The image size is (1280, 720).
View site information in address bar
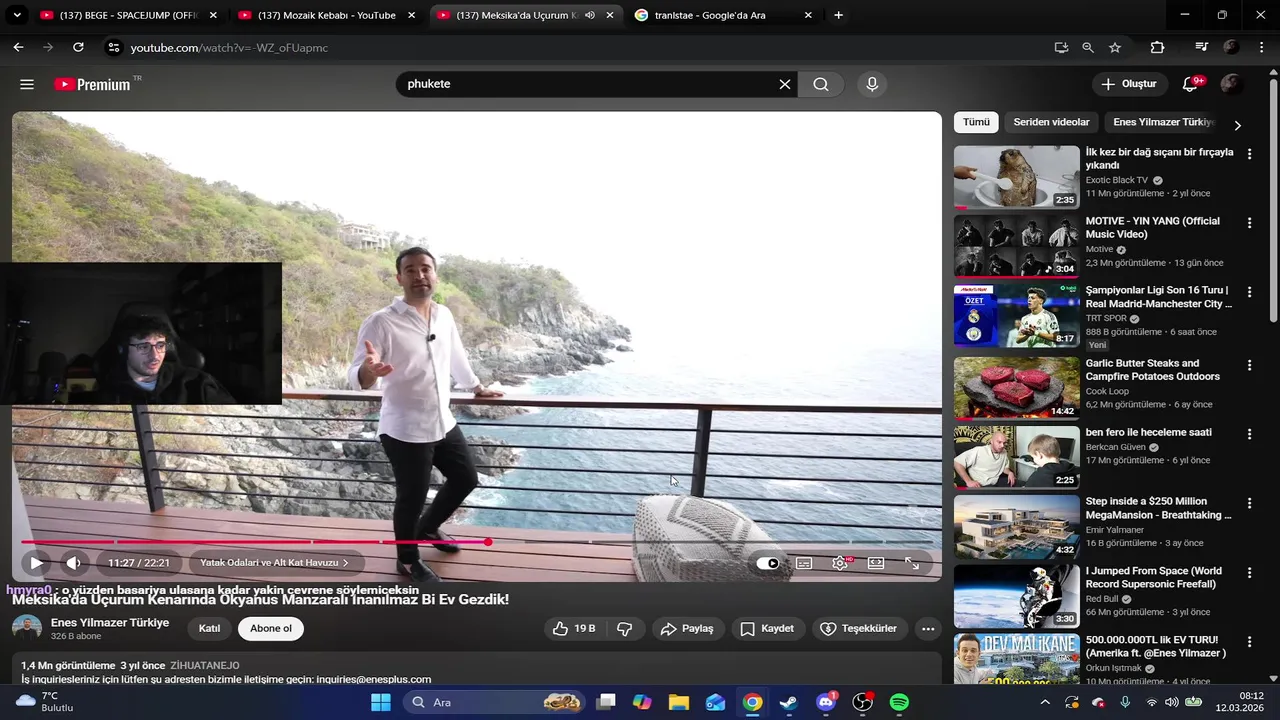[x=113, y=47]
